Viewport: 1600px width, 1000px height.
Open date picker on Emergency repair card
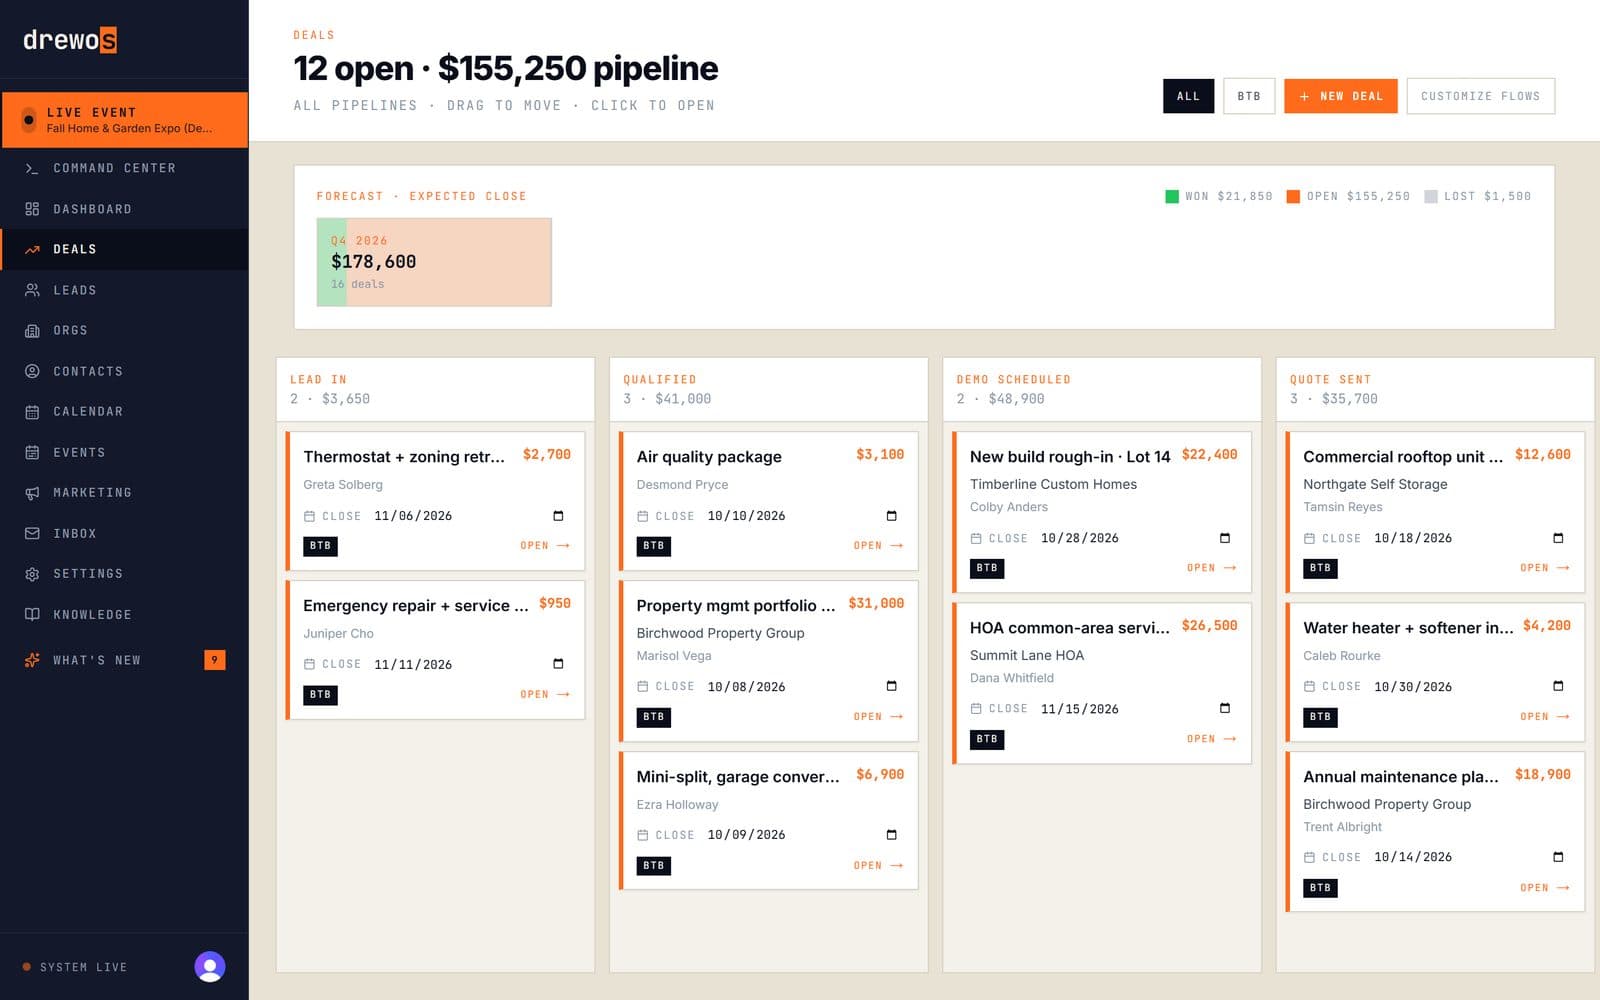pos(558,664)
